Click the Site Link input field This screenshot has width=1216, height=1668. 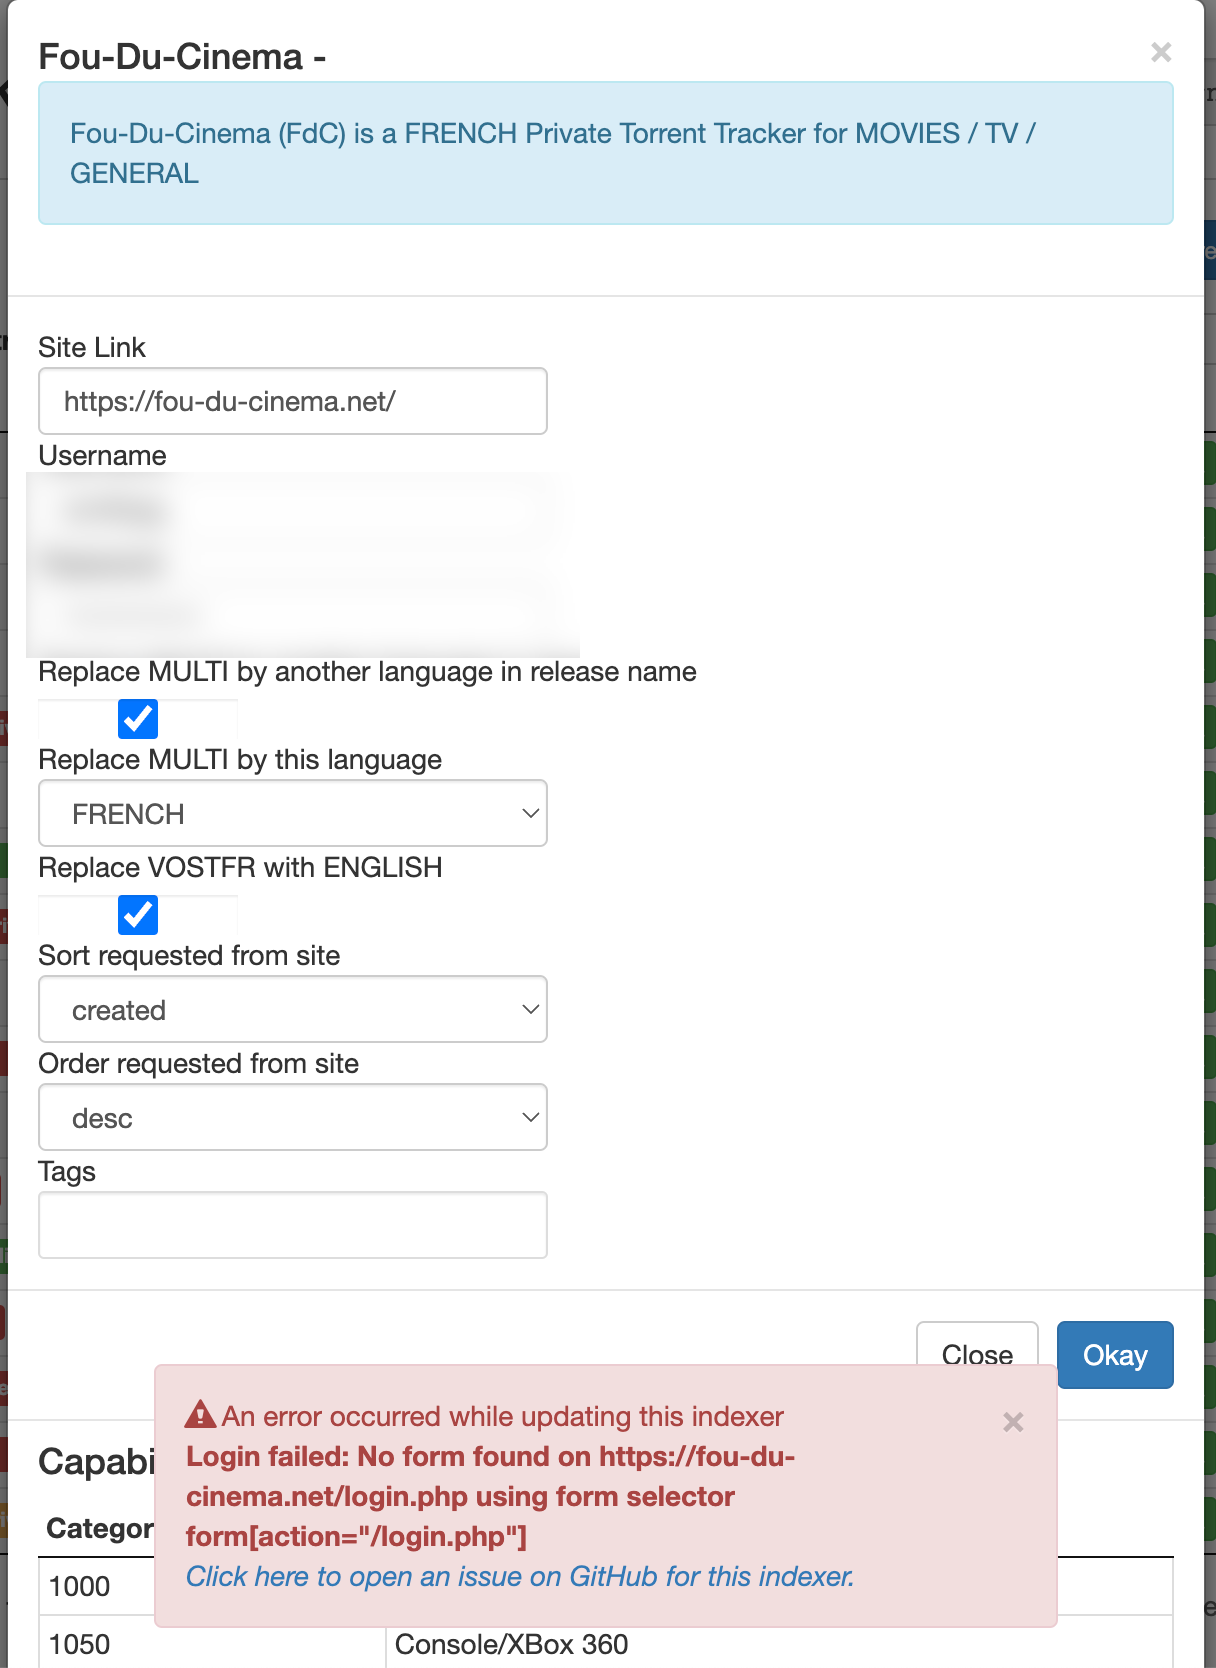pyautogui.click(x=293, y=401)
